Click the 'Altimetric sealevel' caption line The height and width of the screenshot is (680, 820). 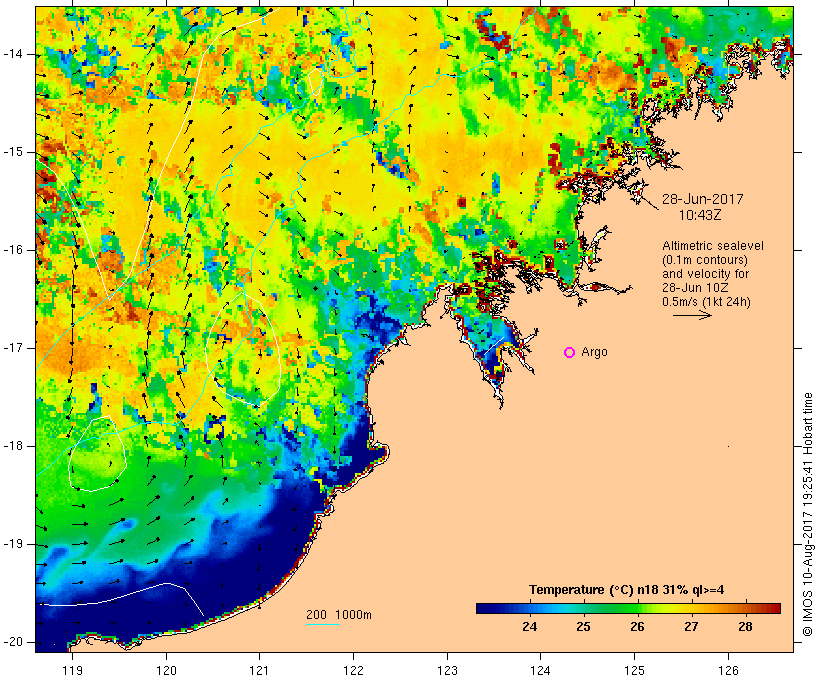713,246
